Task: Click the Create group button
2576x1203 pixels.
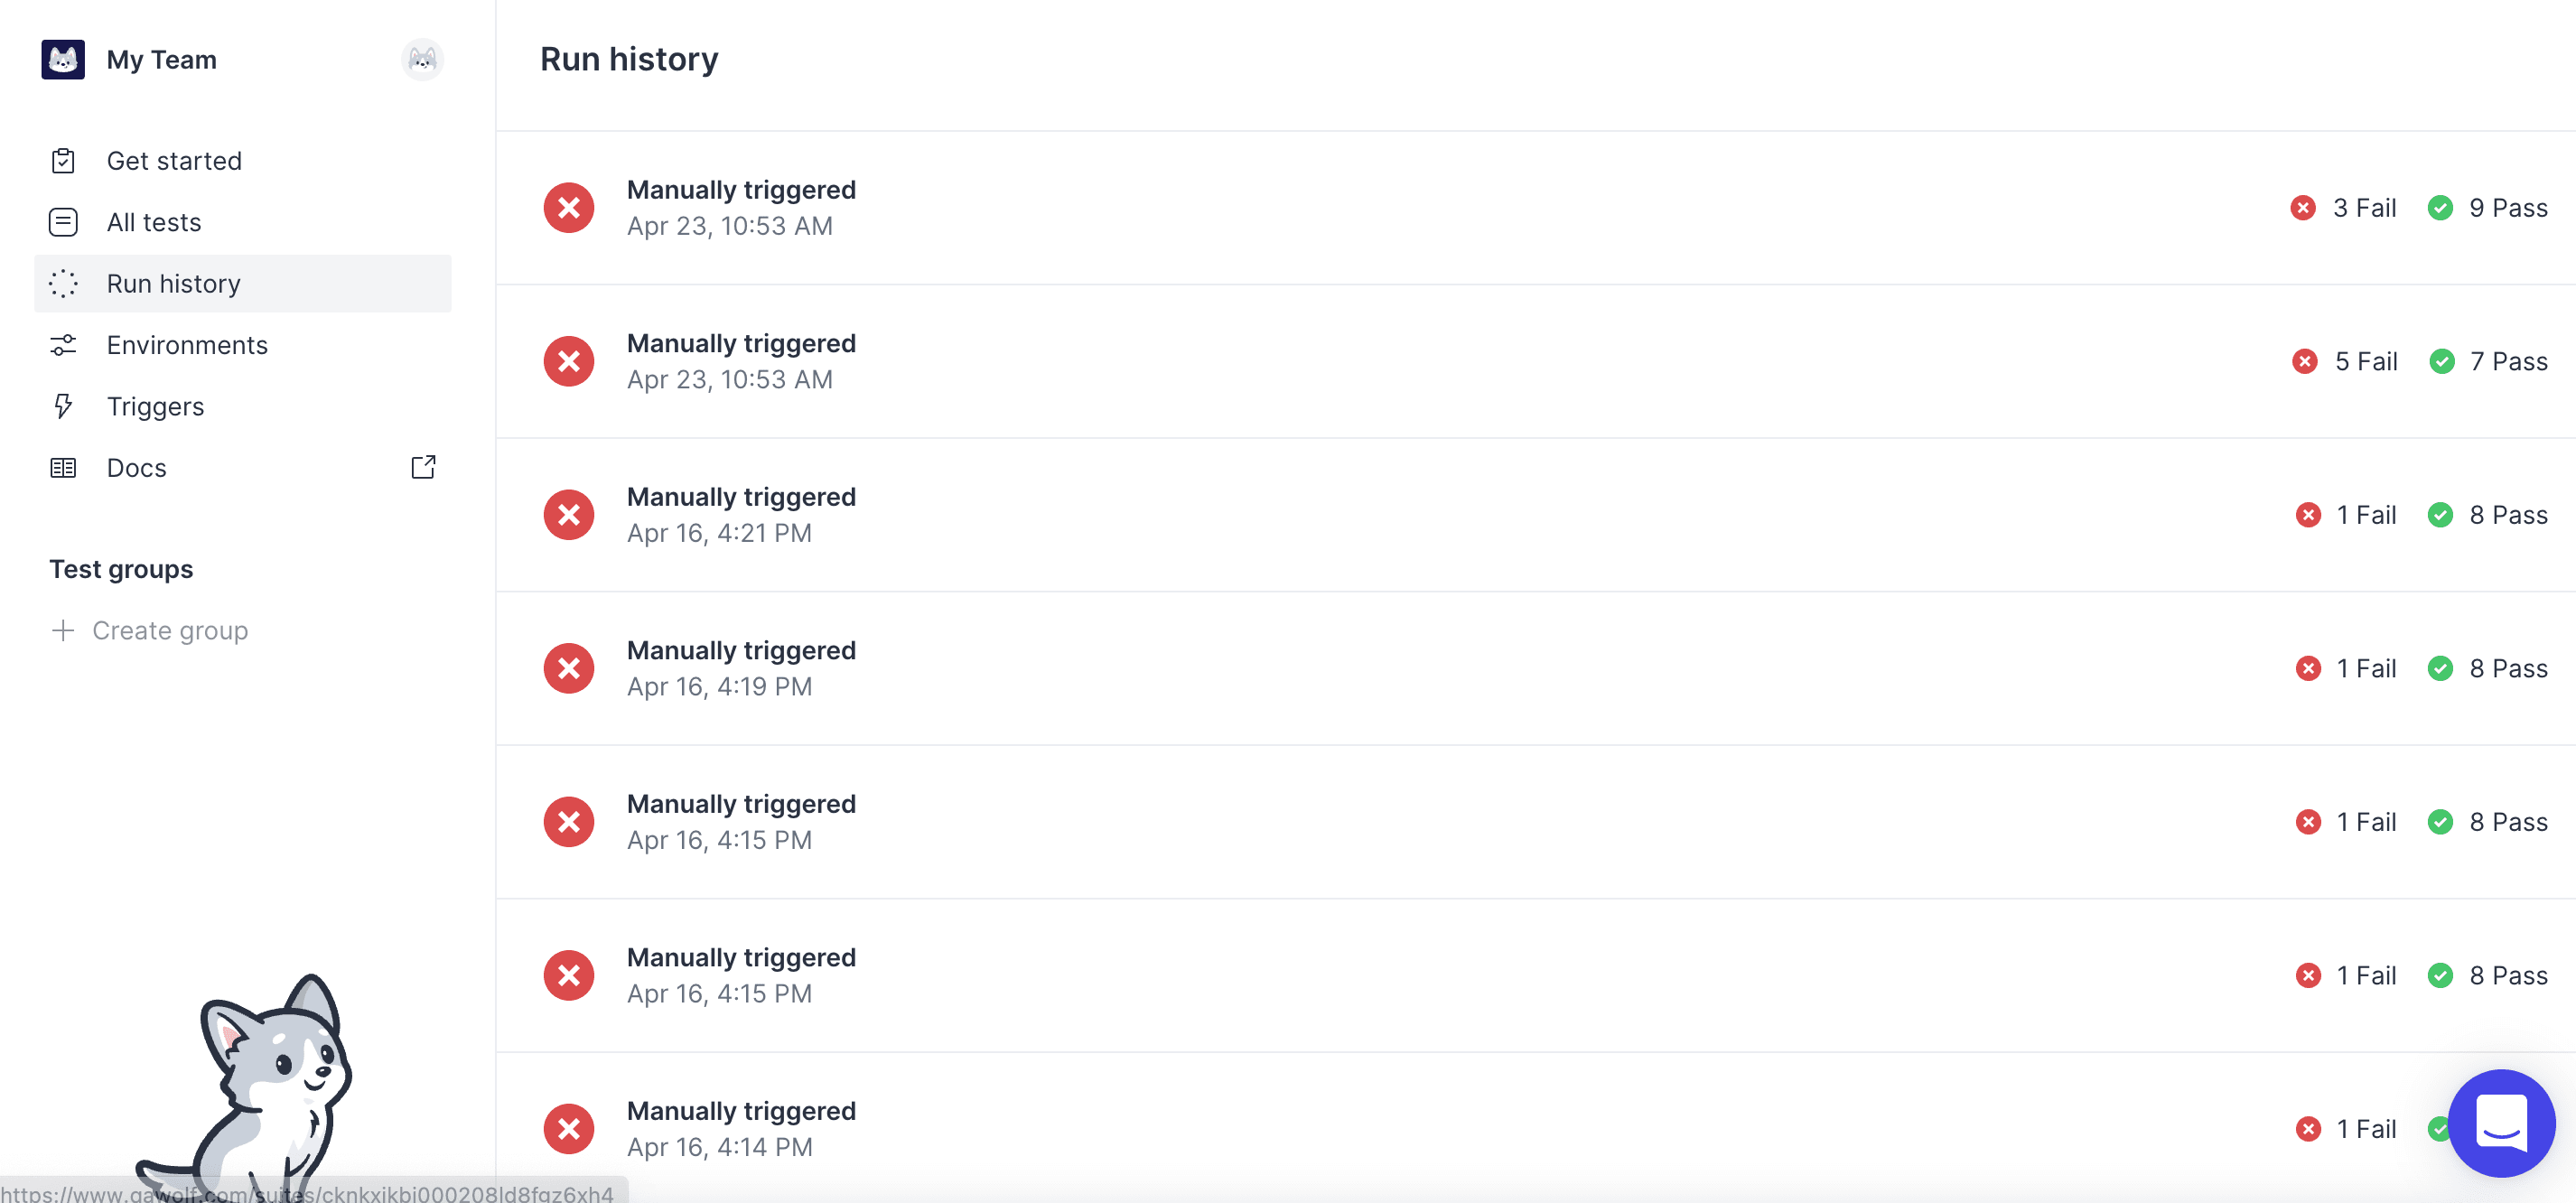Action: tap(169, 630)
